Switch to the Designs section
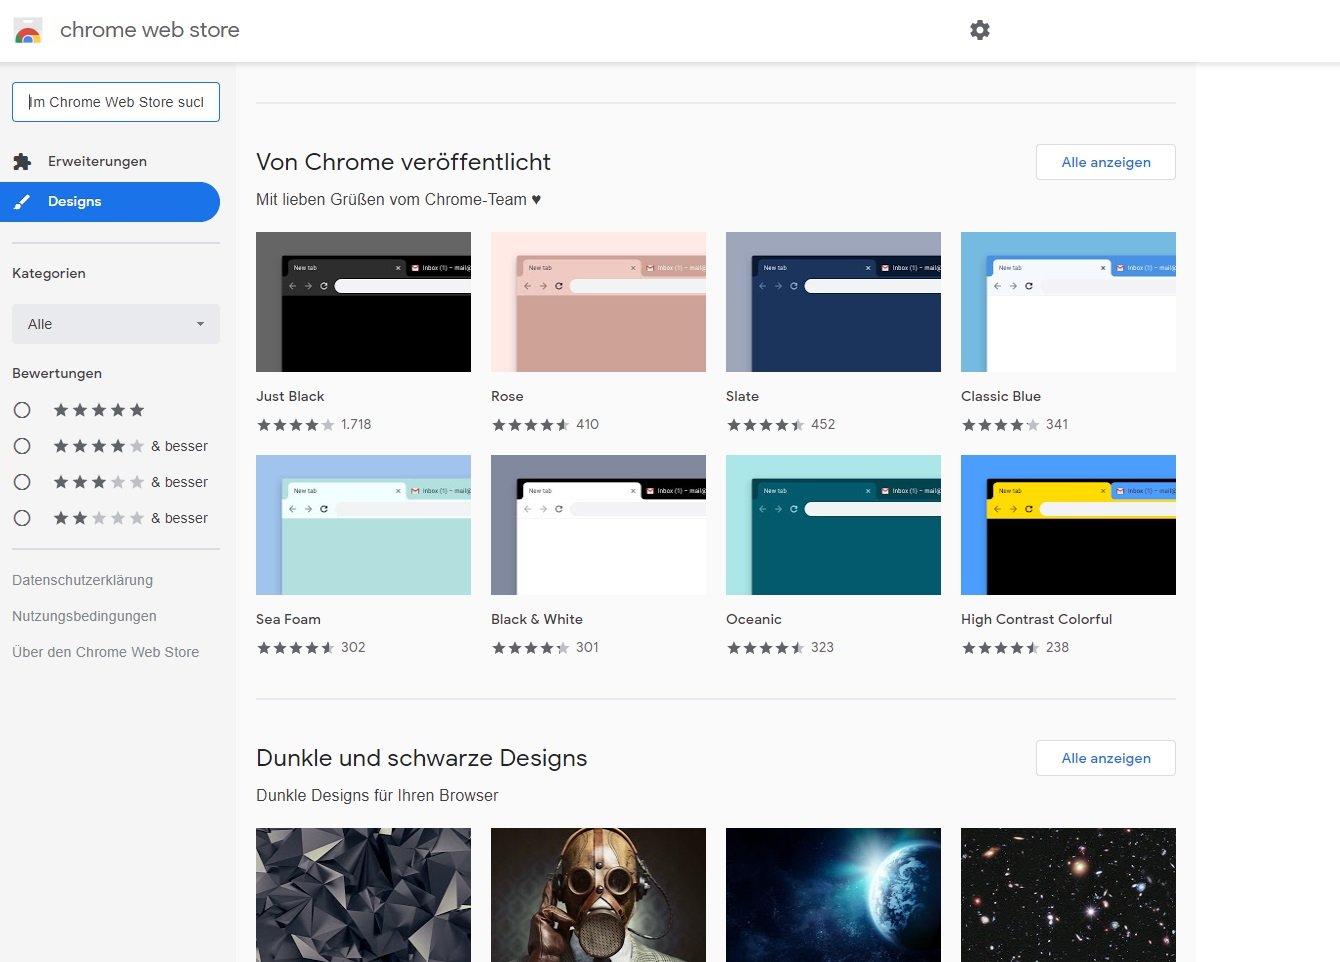The width and height of the screenshot is (1340, 962). point(75,201)
